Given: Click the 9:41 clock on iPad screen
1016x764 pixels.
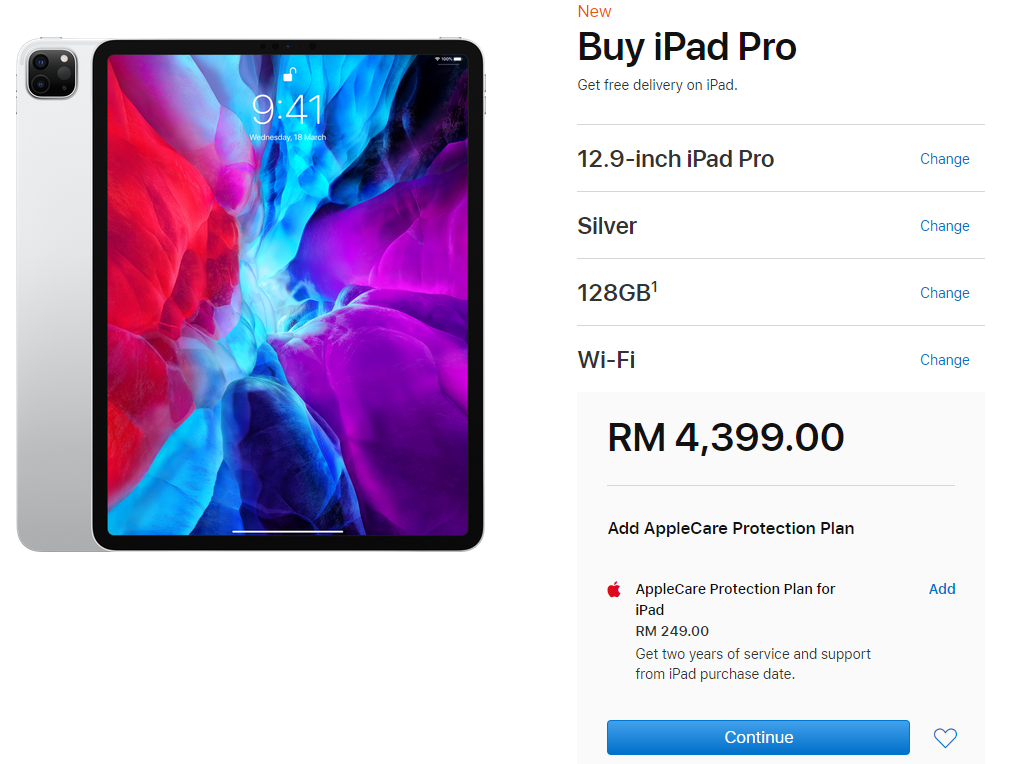Looking at the screenshot, I should [287, 109].
